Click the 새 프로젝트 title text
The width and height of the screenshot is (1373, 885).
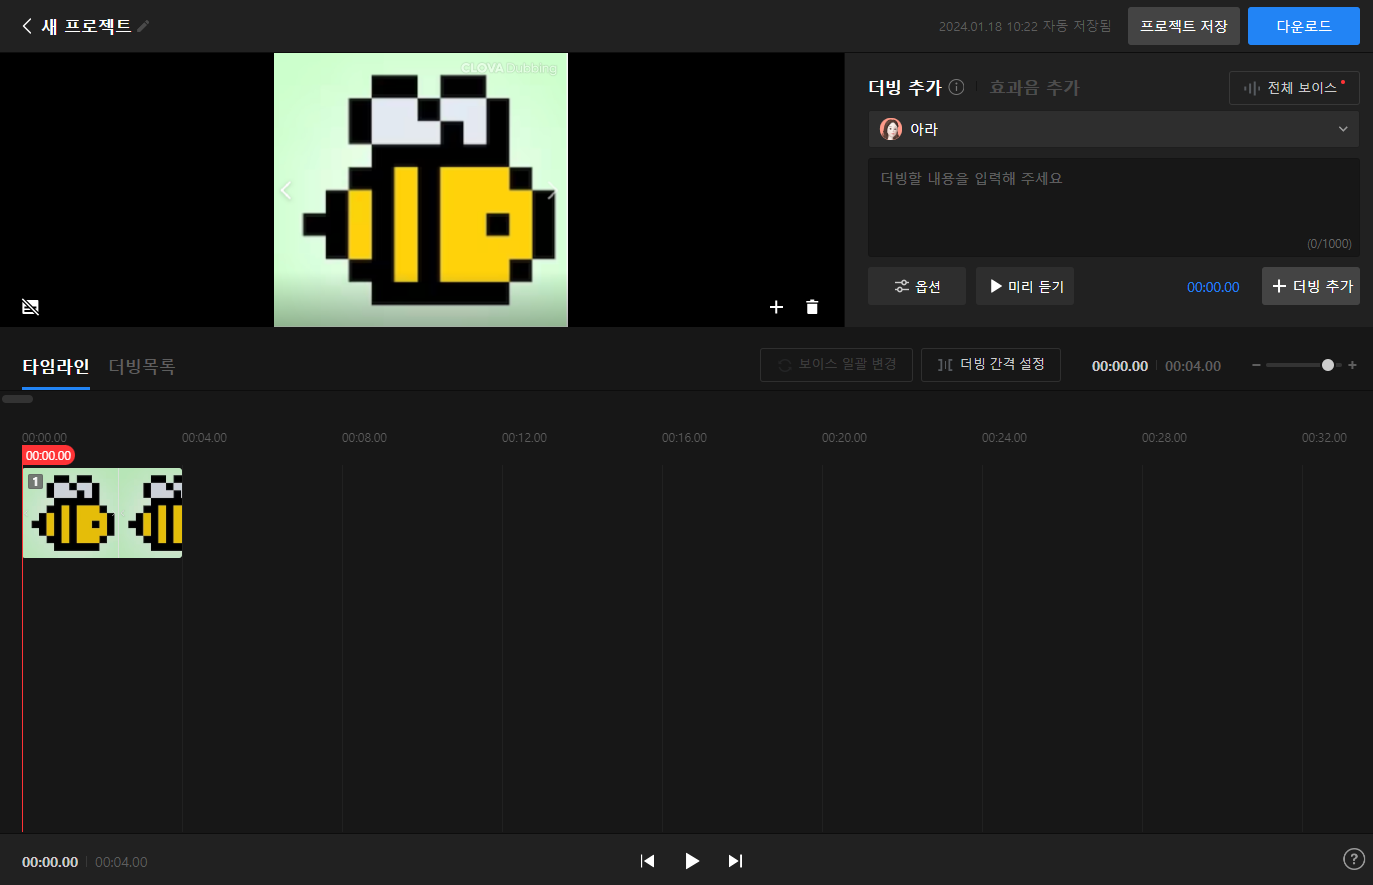[86, 26]
